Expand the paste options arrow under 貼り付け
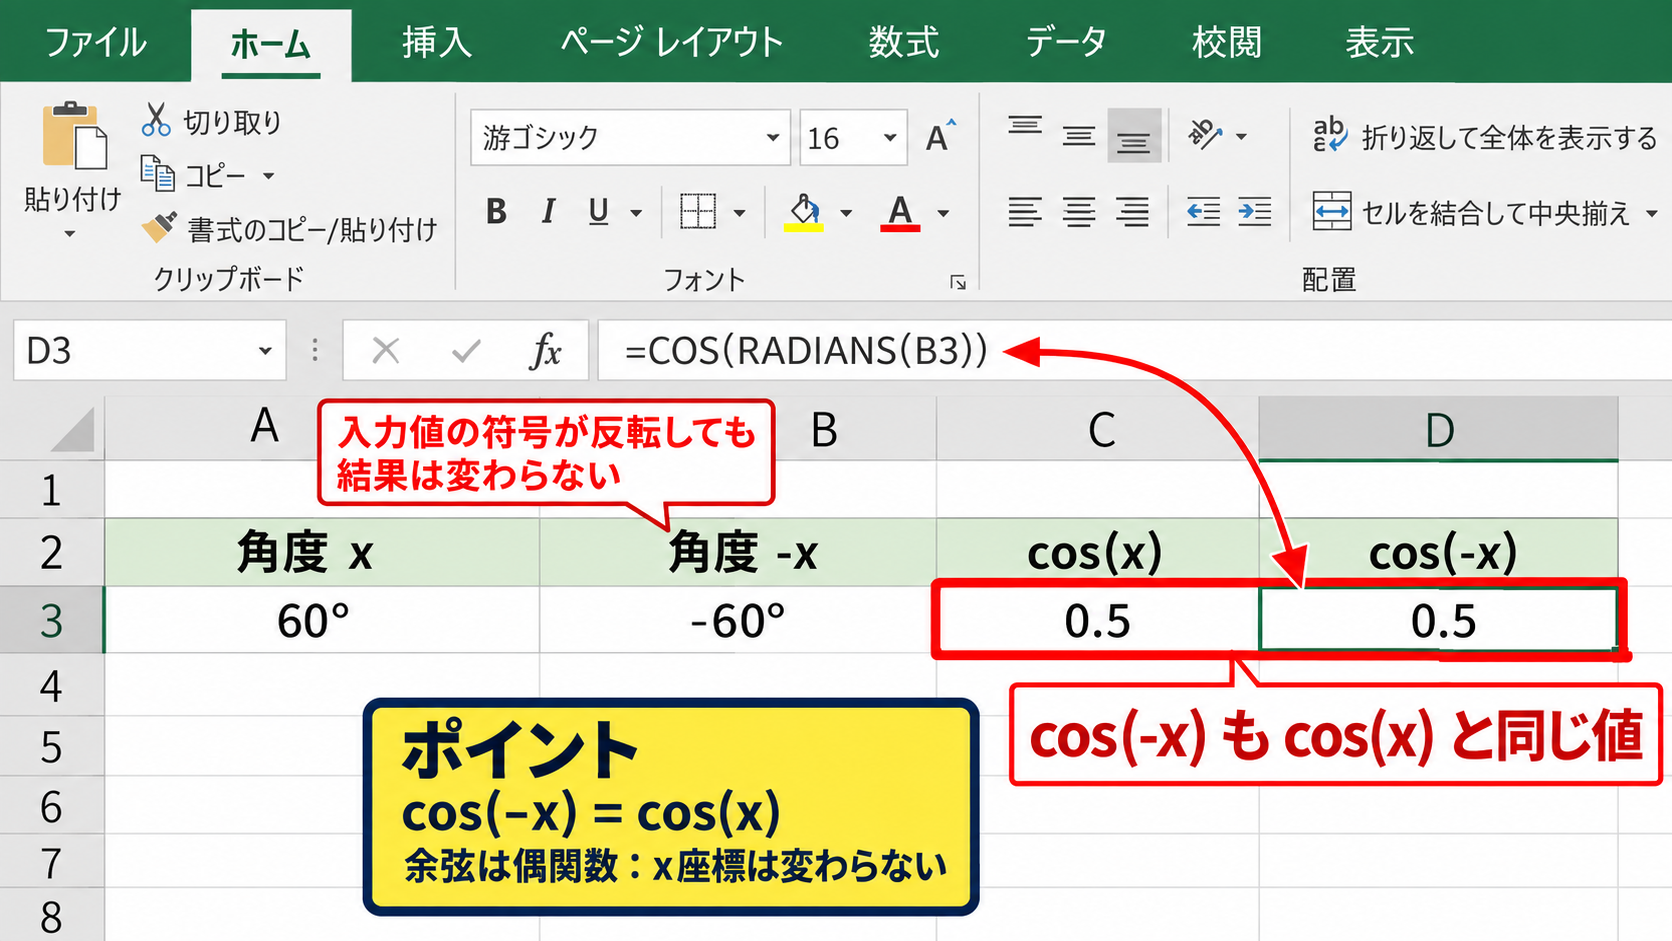The image size is (1672, 941). tap(70, 234)
